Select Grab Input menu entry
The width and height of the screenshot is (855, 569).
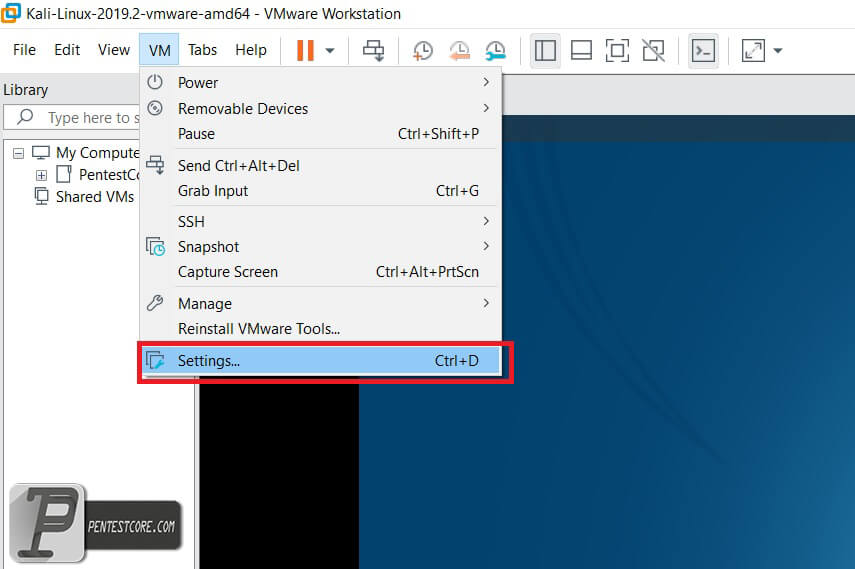(321, 191)
